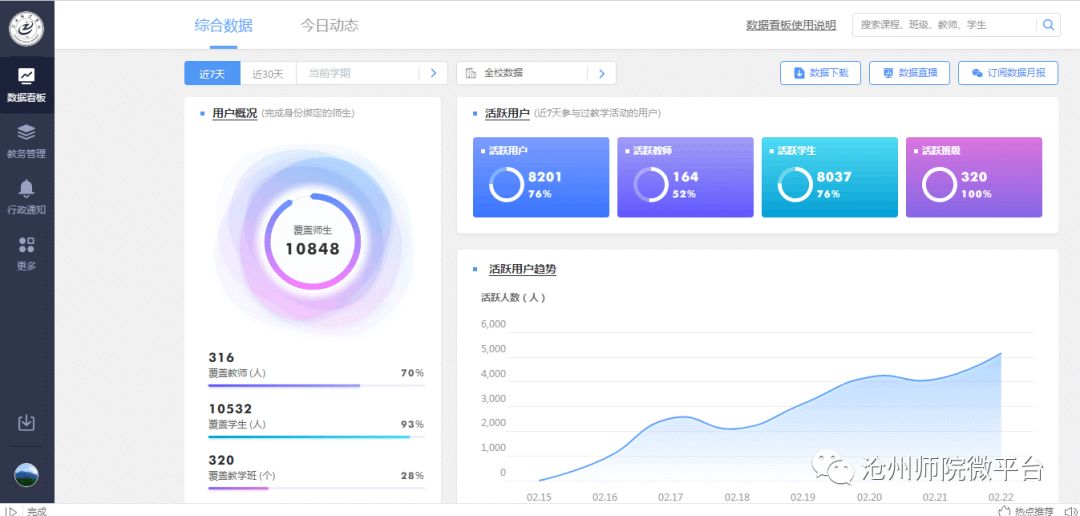Click the search magnifier icon
This screenshot has width=1080, height=516.
(x=1048, y=25)
